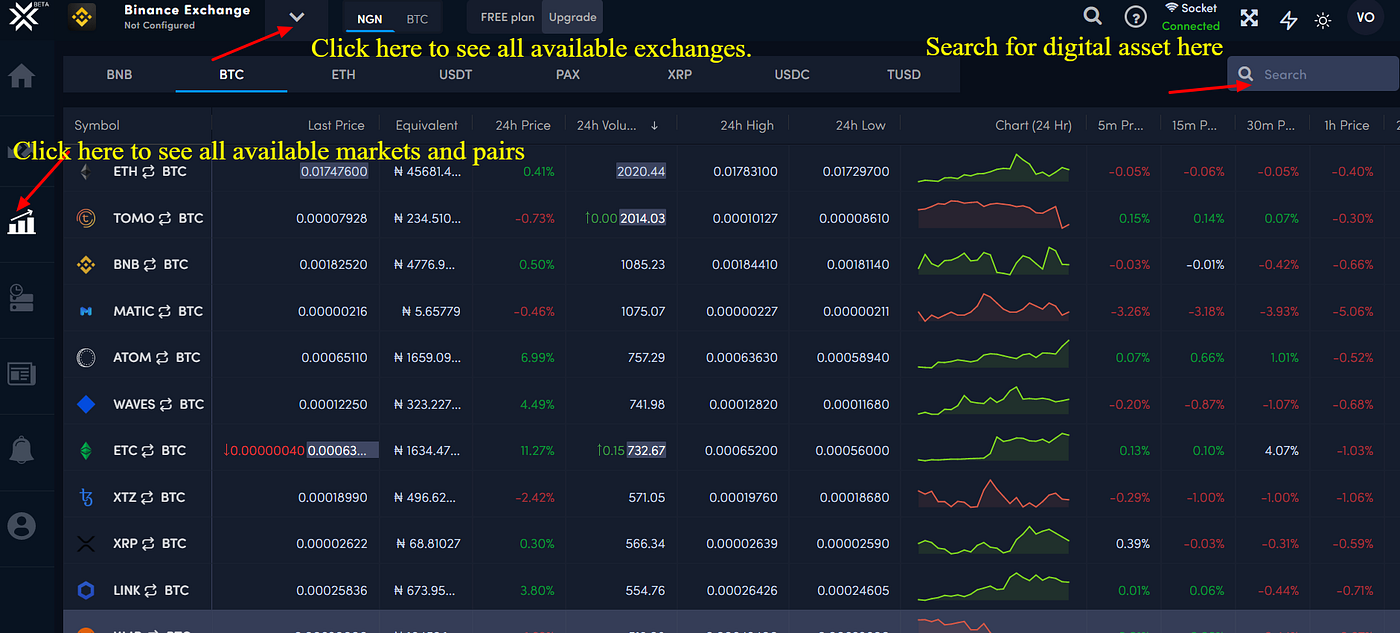This screenshot has width=1400, height=633.
Task: Click ATOM 24h price 6.99%
Action: [537, 358]
